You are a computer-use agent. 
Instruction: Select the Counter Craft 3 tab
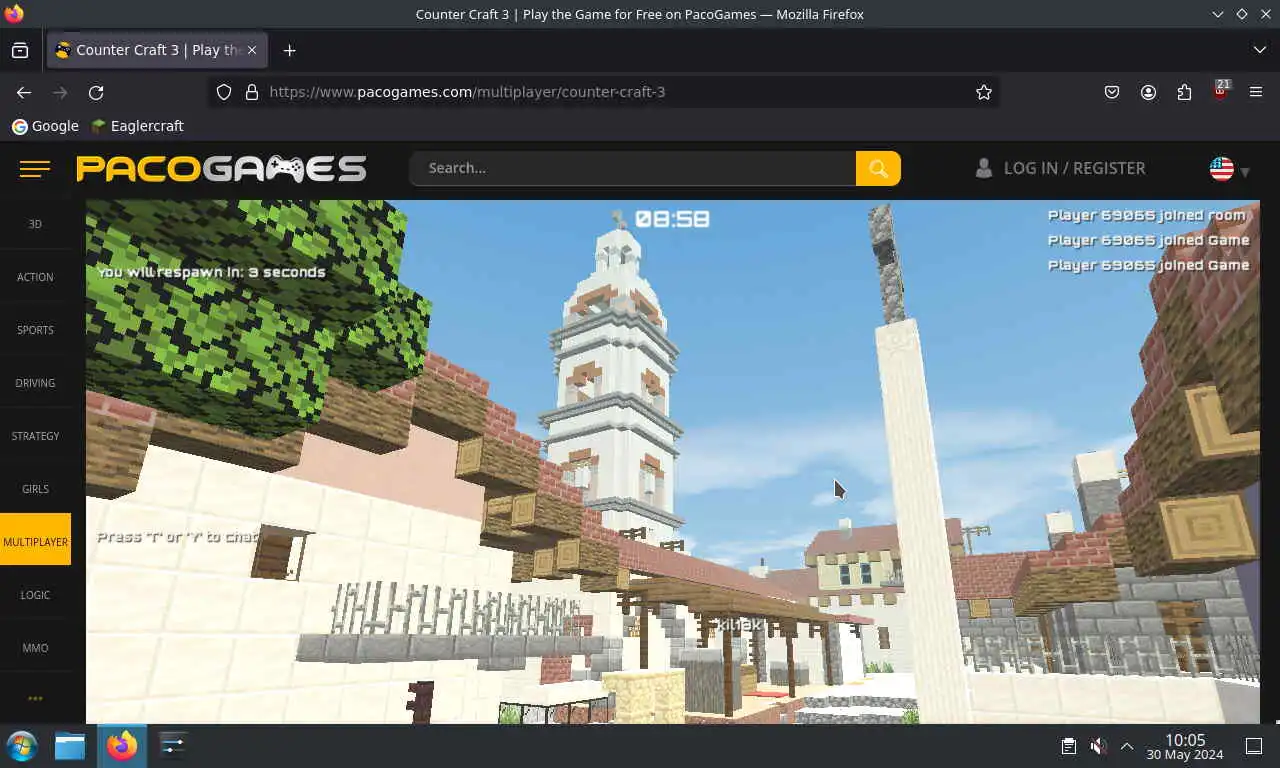tap(156, 50)
